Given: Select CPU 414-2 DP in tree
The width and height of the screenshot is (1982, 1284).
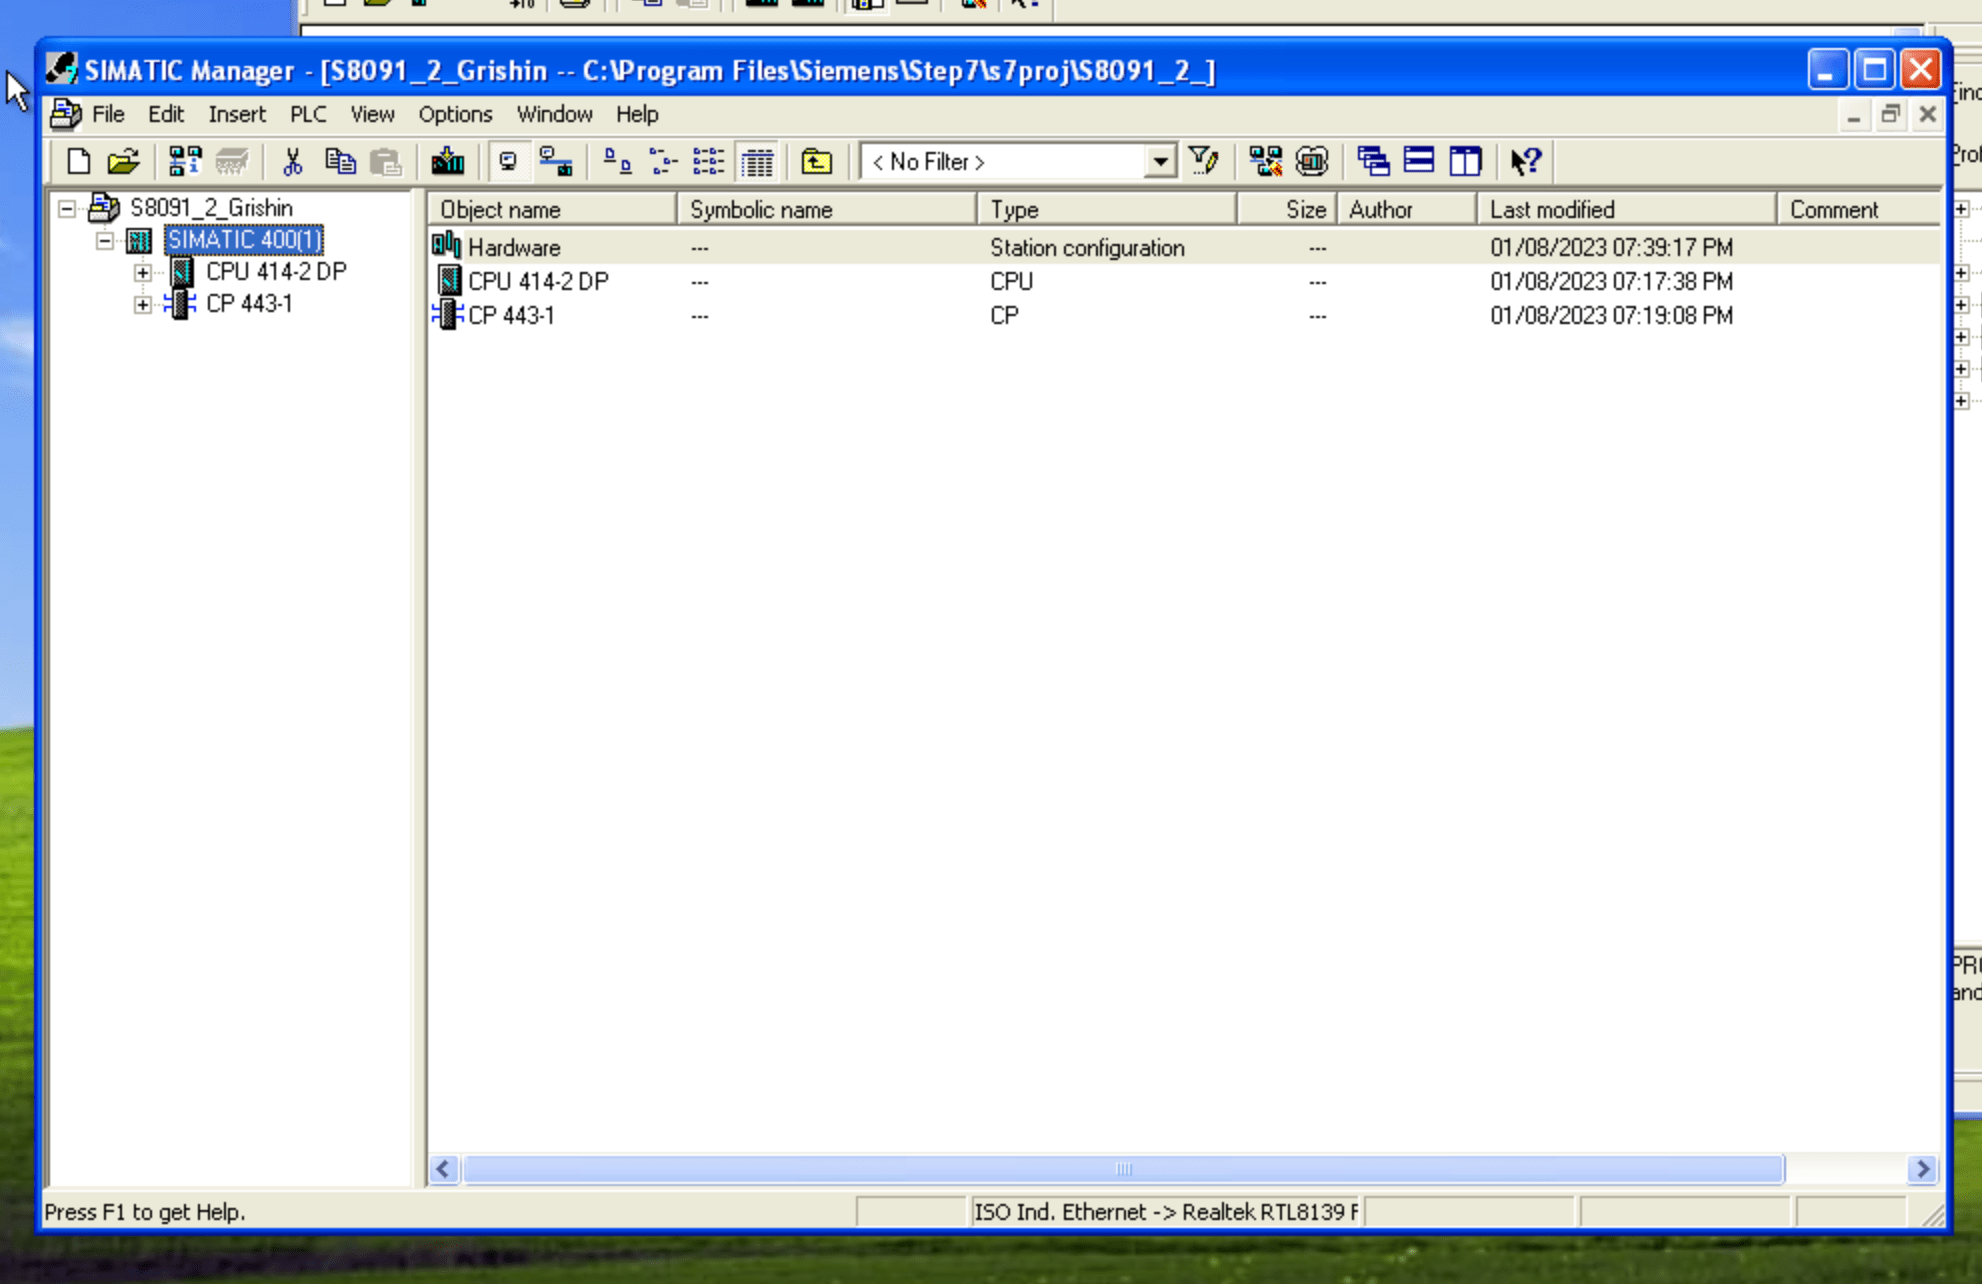Looking at the screenshot, I should pyautogui.click(x=276, y=272).
